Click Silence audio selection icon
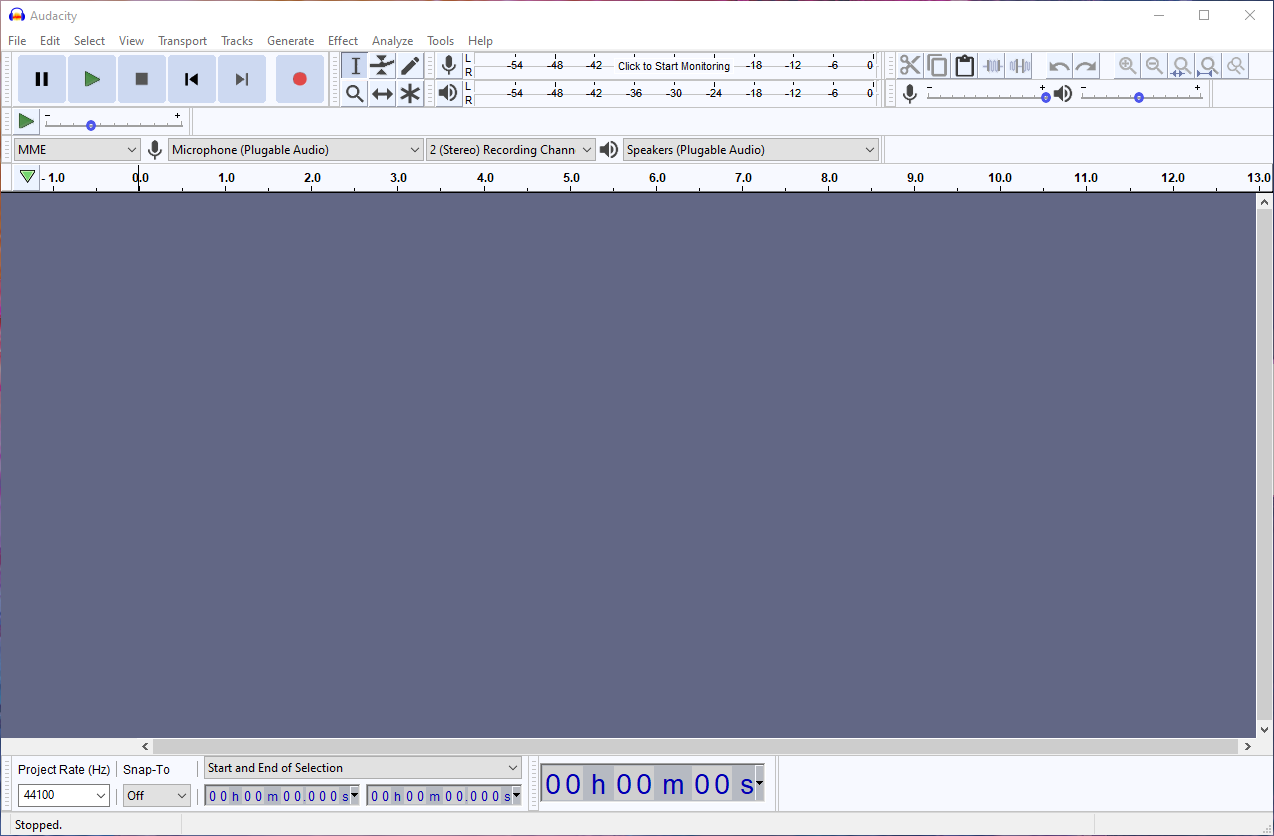This screenshot has width=1274, height=836. (x=1019, y=66)
